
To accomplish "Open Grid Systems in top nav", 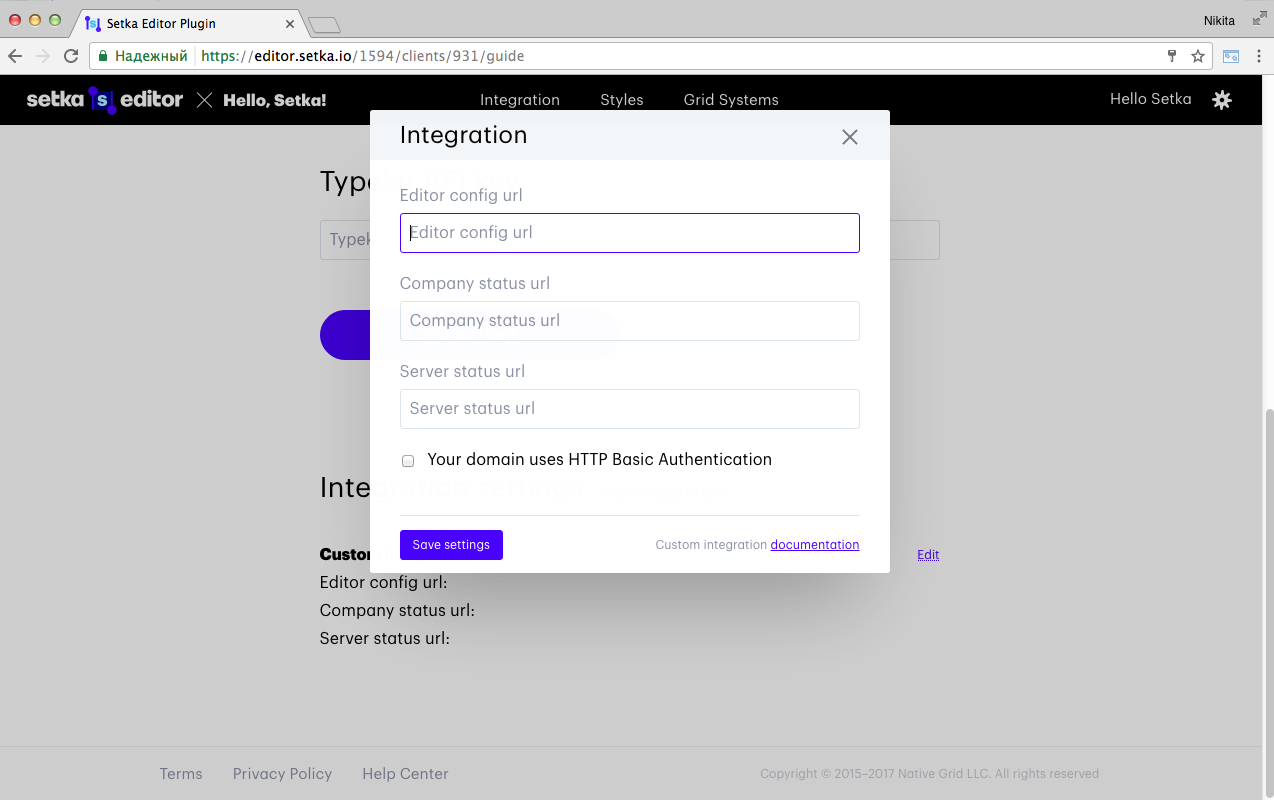I will click(x=731, y=100).
